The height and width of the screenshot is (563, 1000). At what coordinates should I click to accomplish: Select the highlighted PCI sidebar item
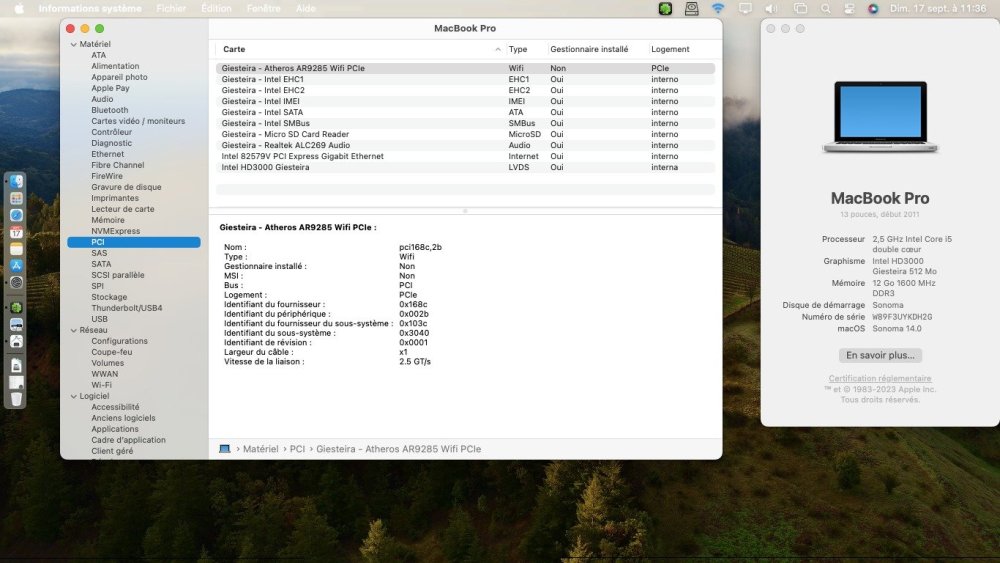[x=134, y=242]
